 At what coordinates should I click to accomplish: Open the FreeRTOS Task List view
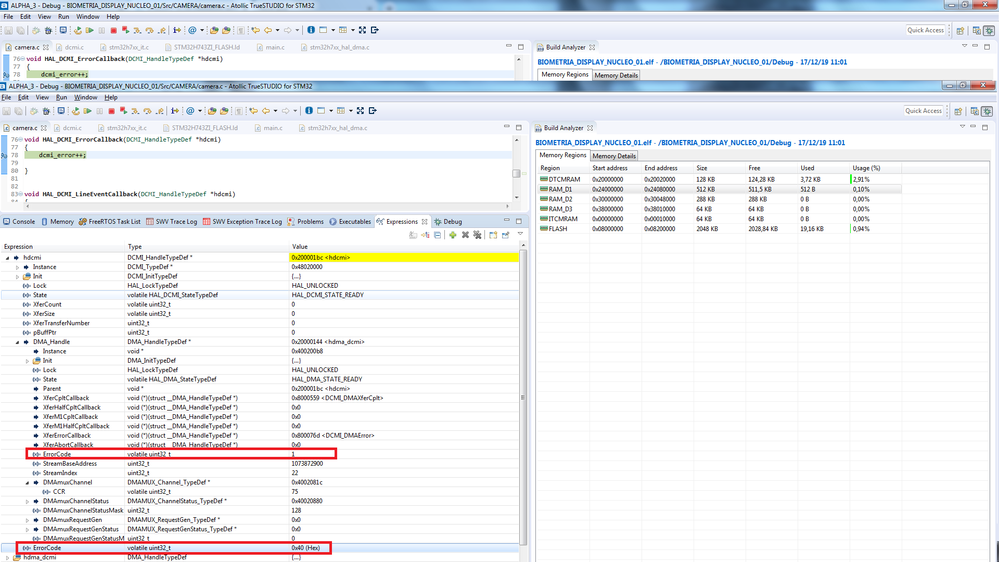coord(109,222)
